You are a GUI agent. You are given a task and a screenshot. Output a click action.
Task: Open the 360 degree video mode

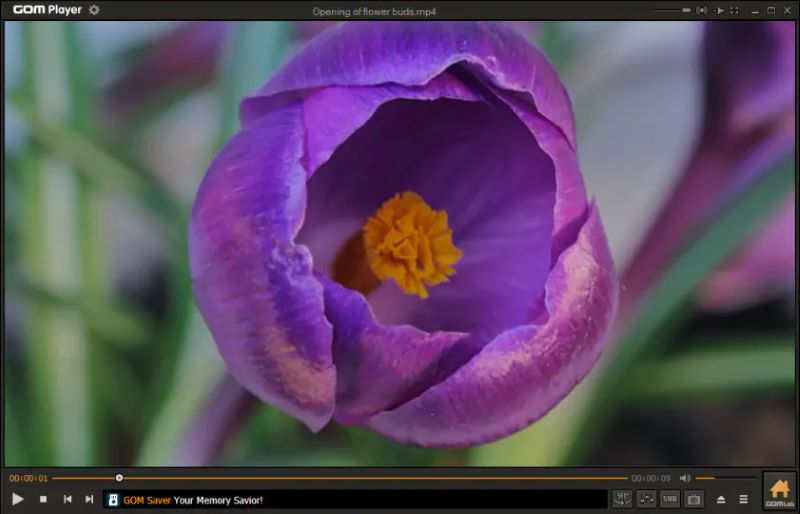point(622,499)
